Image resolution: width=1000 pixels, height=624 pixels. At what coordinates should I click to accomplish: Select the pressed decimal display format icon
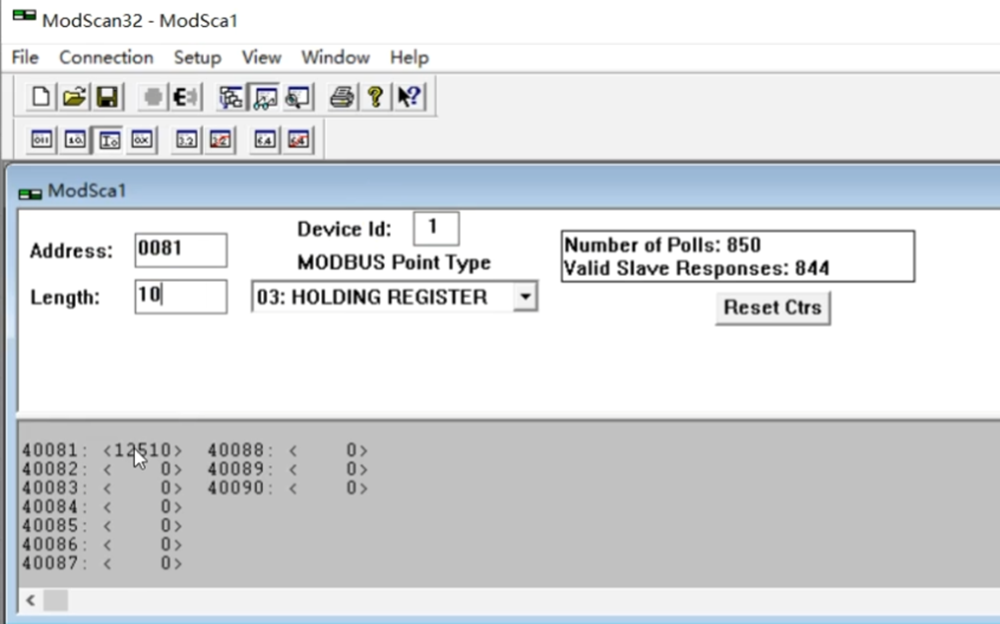[108, 140]
